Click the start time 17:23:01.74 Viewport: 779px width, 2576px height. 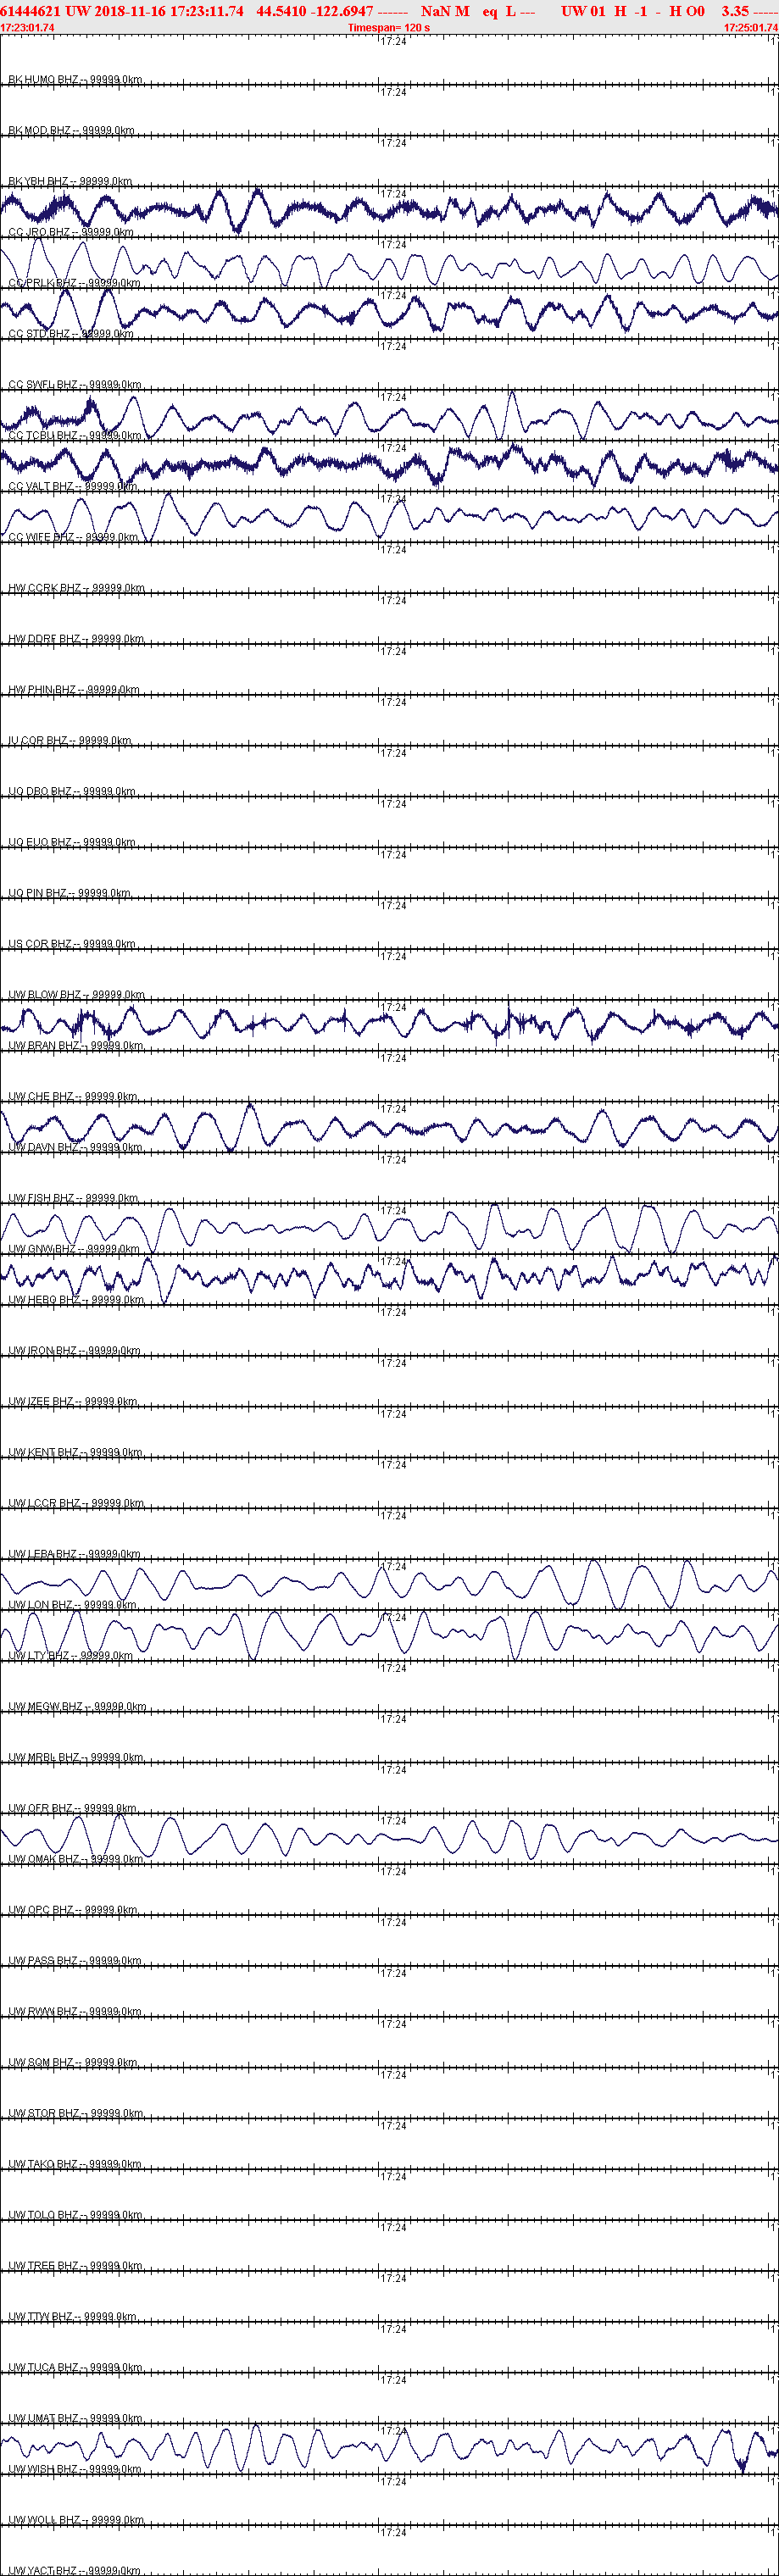(x=28, y=28)
